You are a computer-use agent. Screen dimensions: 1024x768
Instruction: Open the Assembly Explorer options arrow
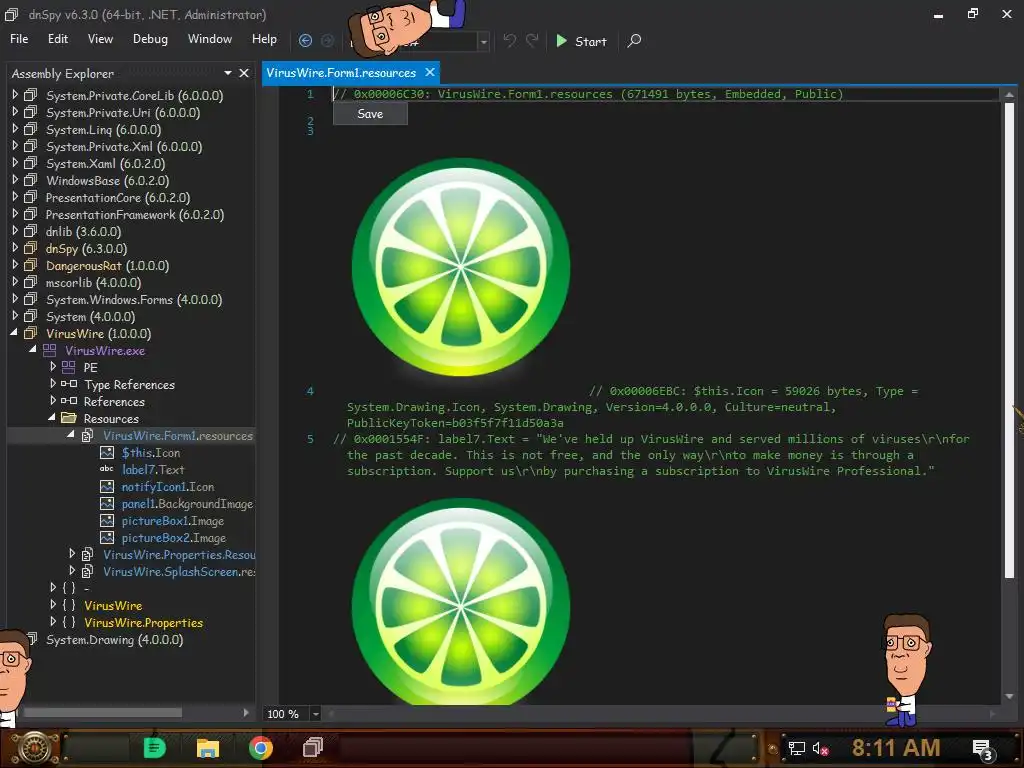pyautogui.click(x=227, y=73)
